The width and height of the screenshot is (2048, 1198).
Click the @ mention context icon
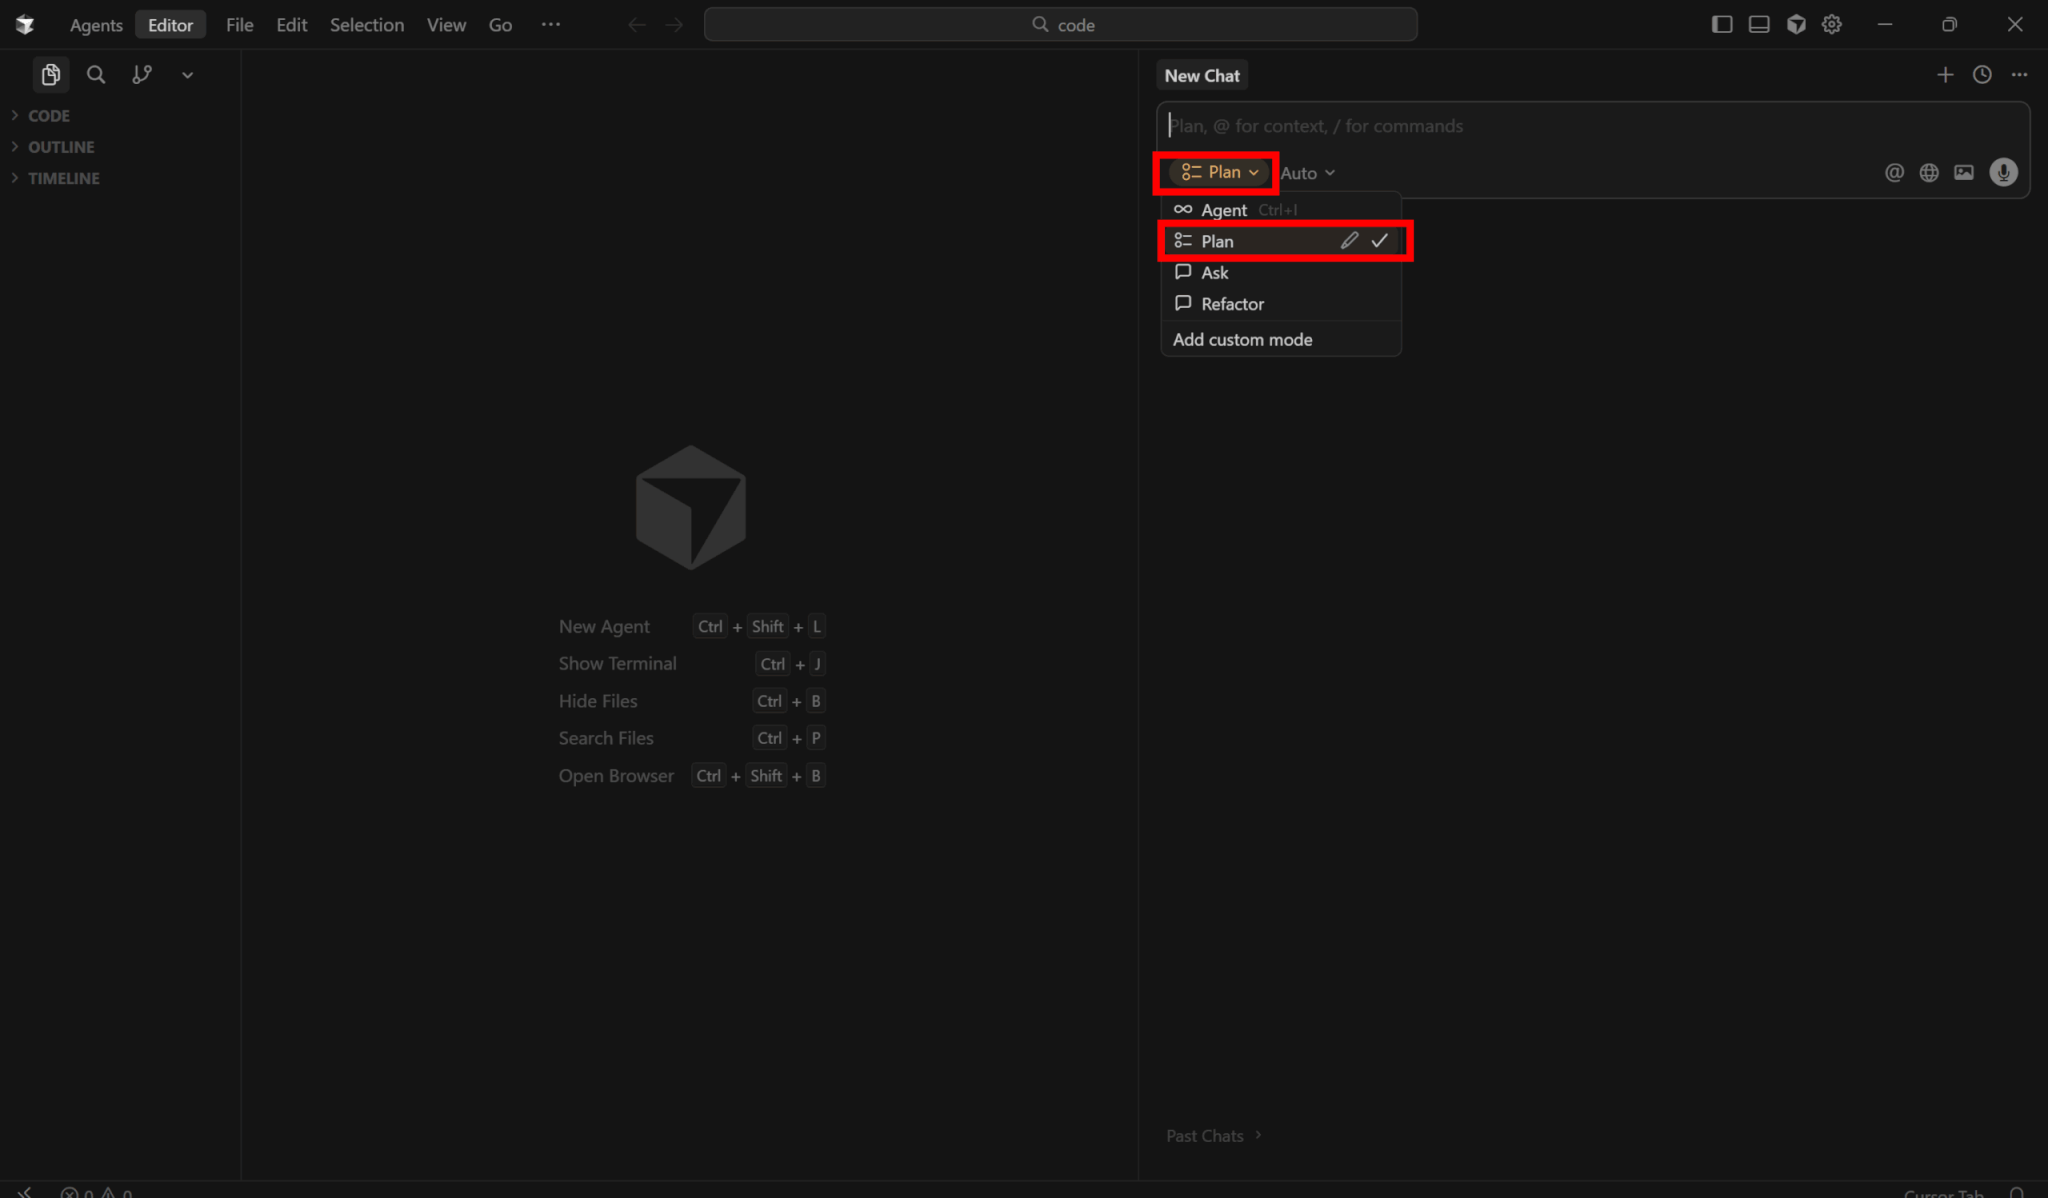click(x=1894, y=173)
